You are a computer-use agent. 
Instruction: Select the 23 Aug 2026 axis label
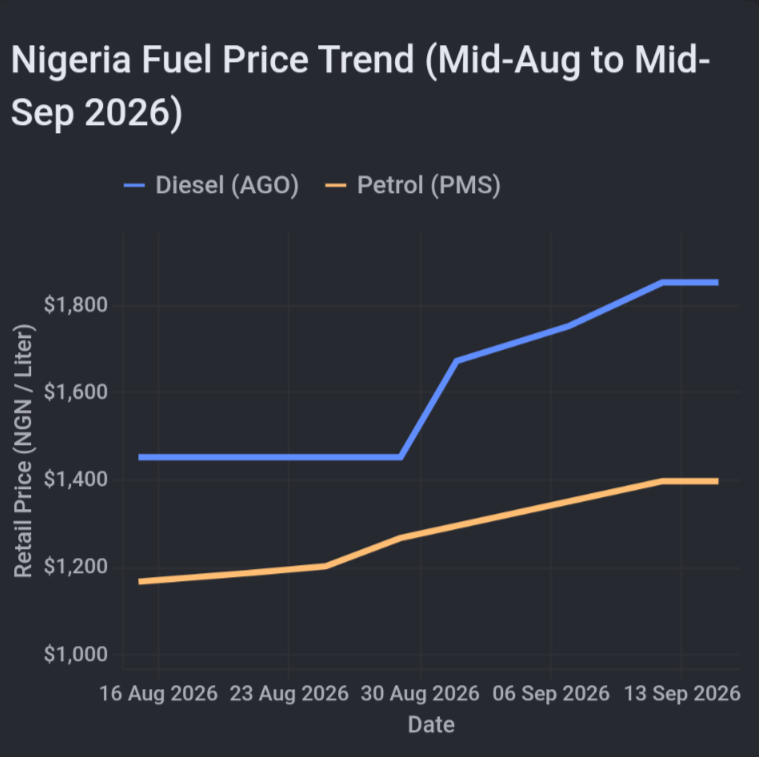point(289,693)
